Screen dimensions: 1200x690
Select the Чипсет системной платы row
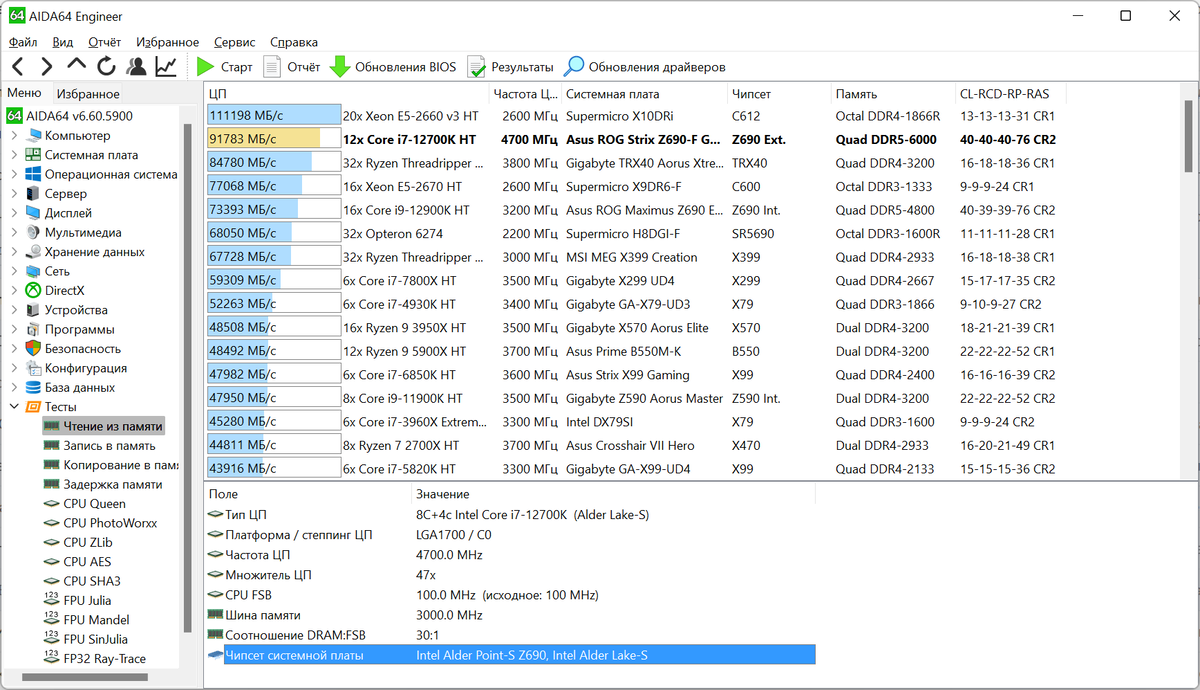pos(510,656)
